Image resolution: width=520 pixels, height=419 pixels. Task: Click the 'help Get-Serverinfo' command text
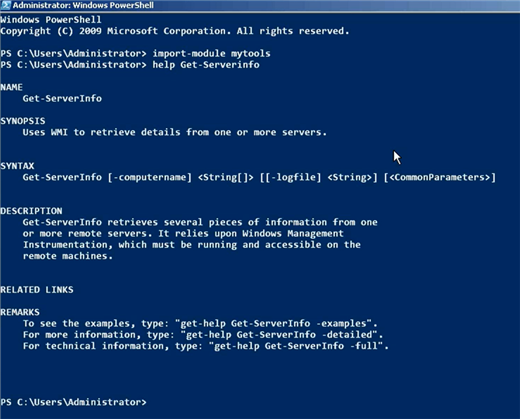coord(206,65)
